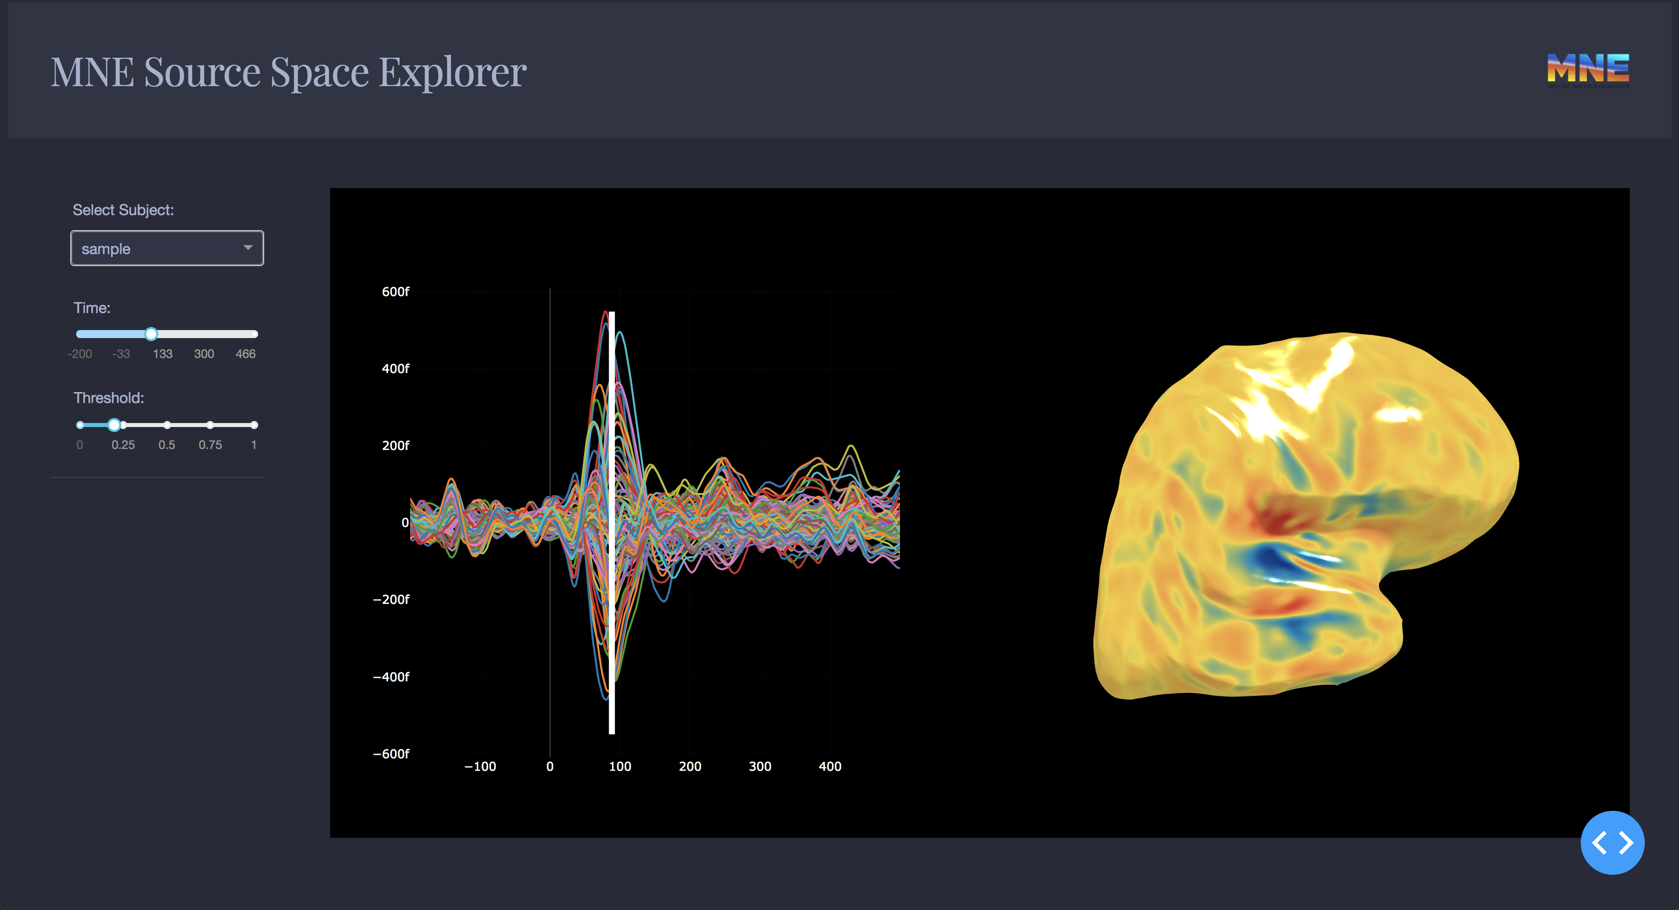This screenshot has height=910, width=1679.
Task: Click the −200f y-axis tick label
Action: pos(390,600)
